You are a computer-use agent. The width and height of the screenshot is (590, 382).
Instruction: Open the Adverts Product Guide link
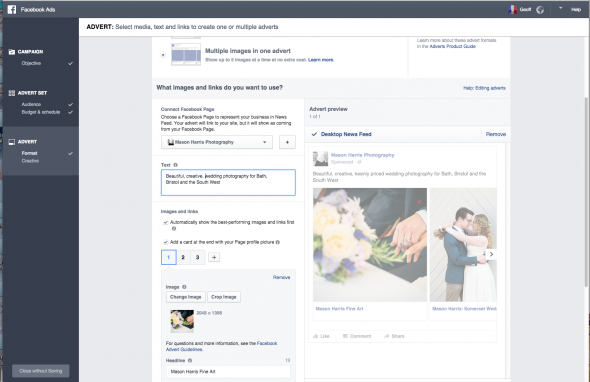tap(453, 46)
